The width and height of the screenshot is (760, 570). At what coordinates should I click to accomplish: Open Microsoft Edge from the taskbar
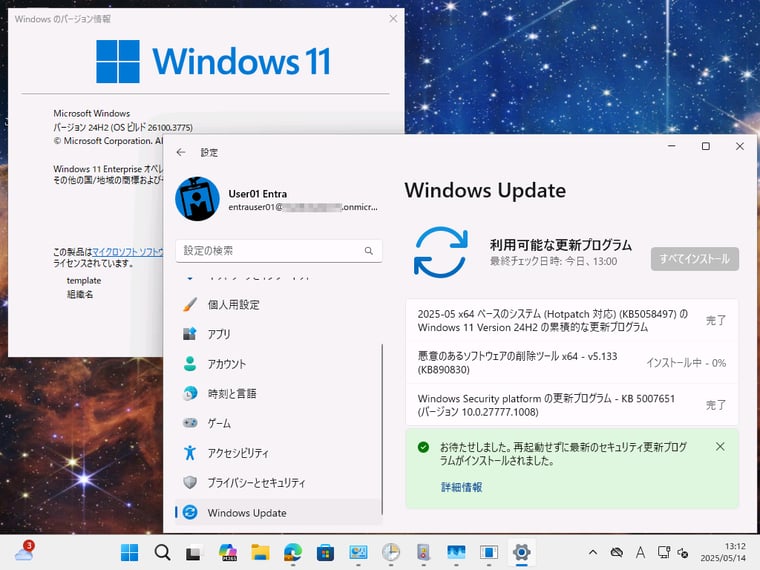point(293,552)
